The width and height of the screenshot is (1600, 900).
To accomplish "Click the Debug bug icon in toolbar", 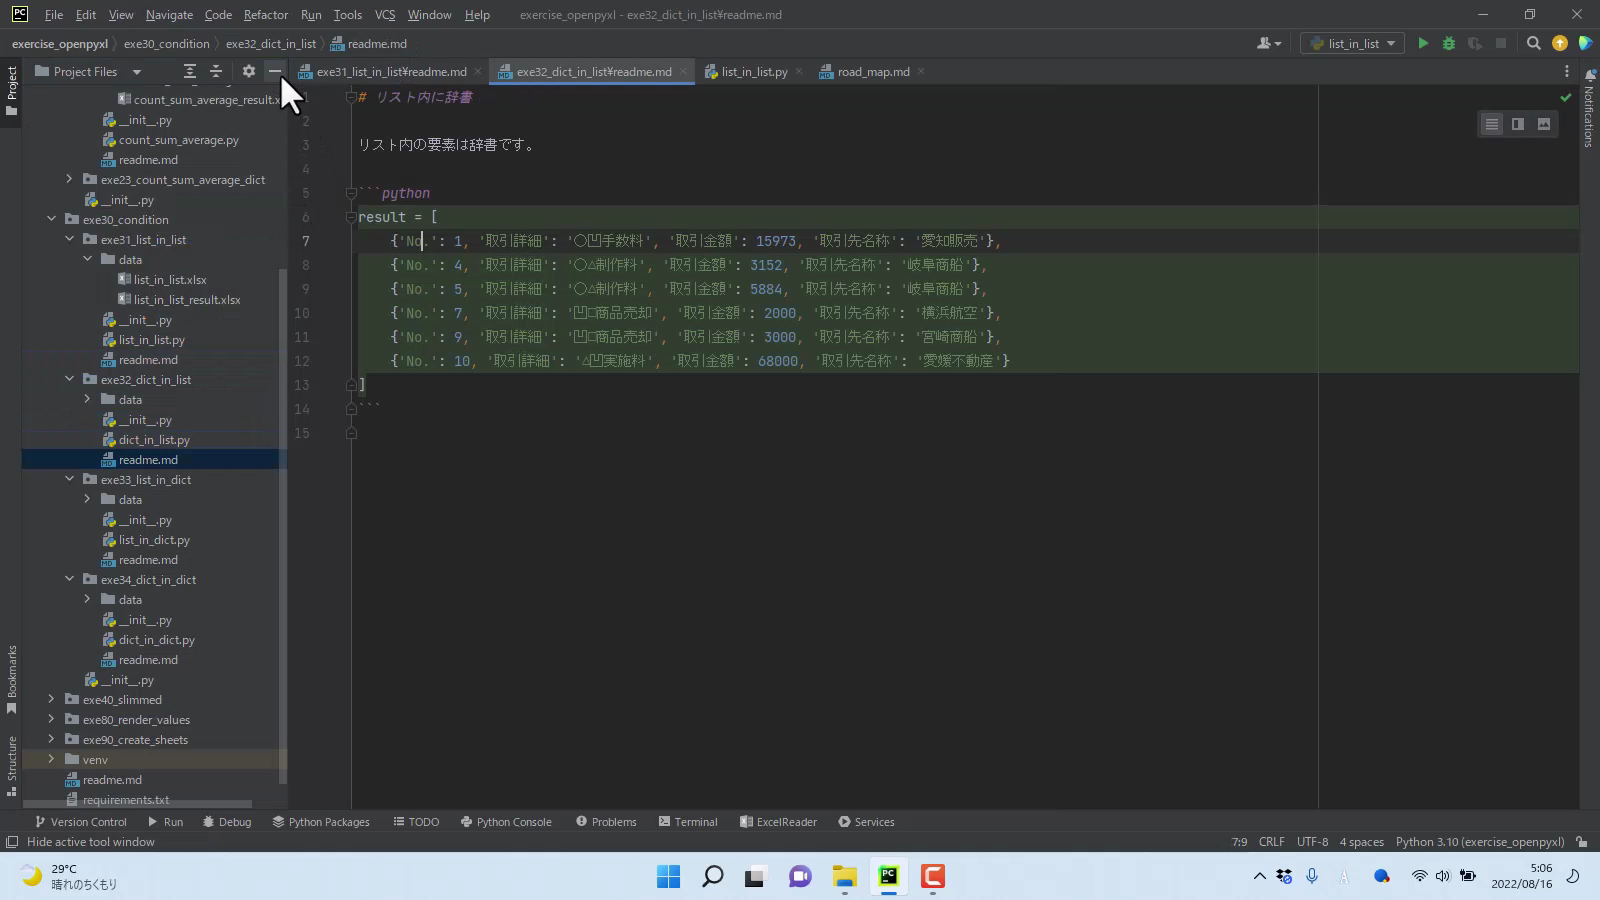I will coord(1448,43).
